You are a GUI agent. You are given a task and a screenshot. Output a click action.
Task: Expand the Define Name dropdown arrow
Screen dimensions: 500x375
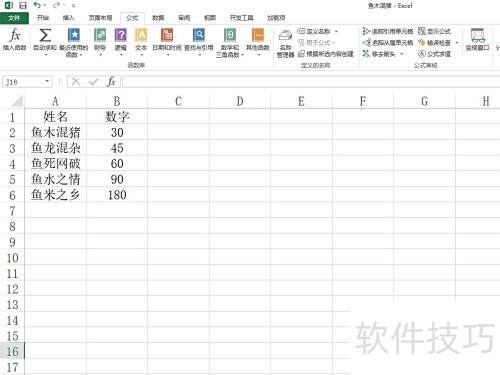336,32
